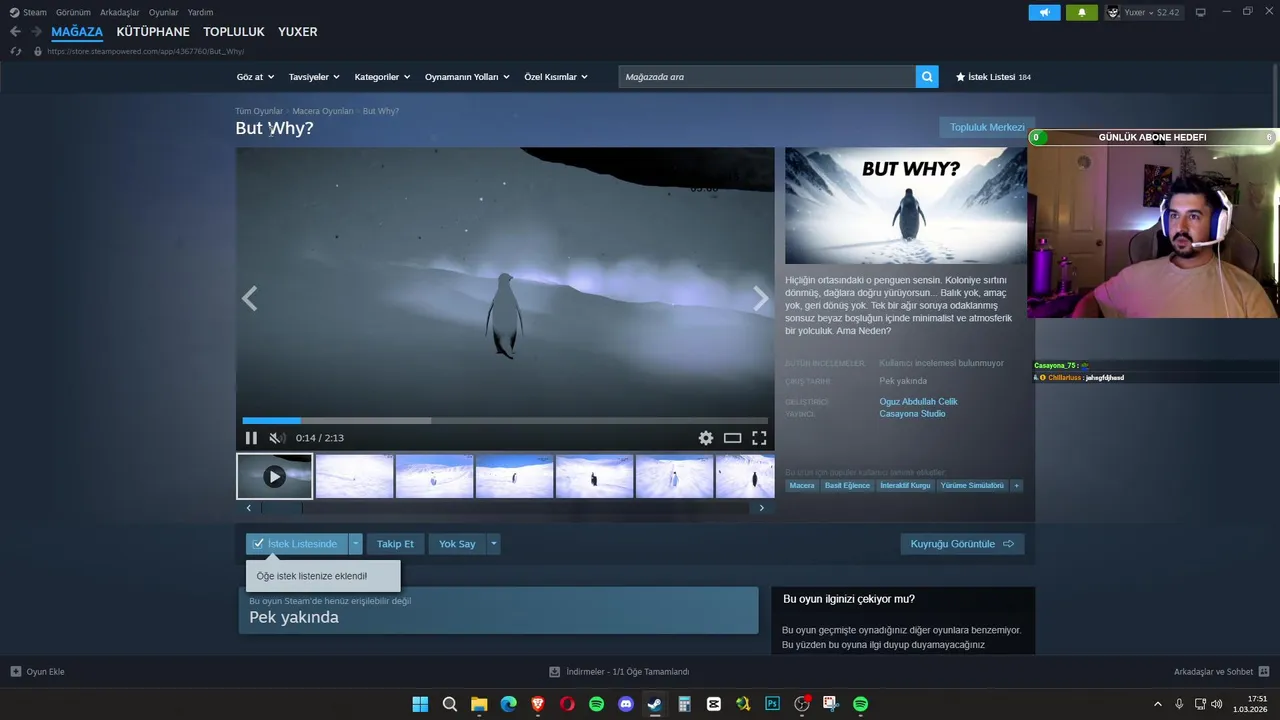
Task: Click the Yürüme Simülatörü tag
Action: point(971,485)
